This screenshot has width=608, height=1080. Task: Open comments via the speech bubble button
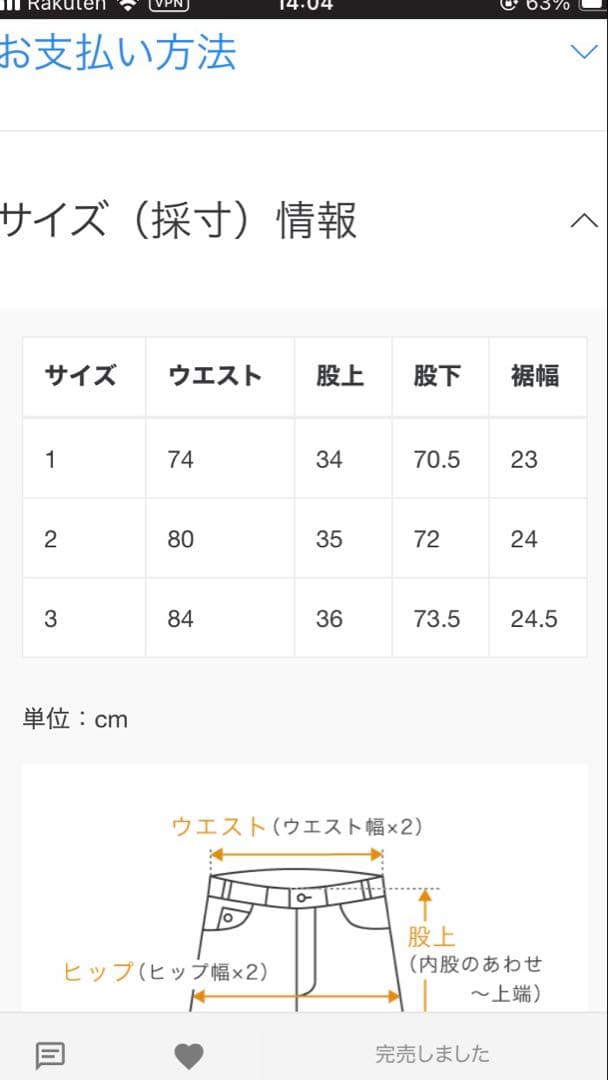(50, 1054)
